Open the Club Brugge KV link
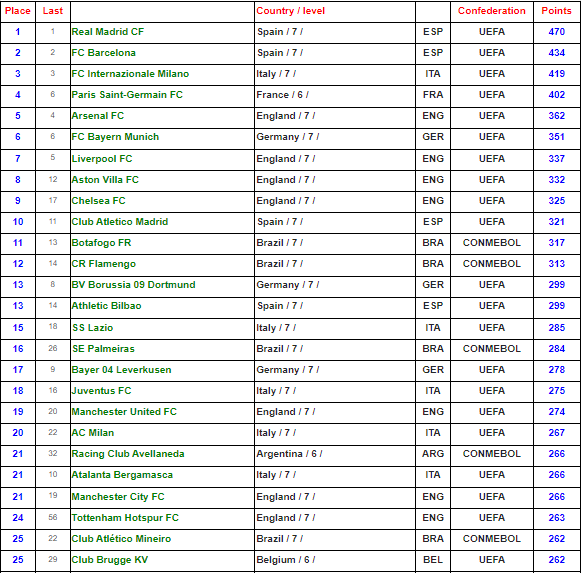This screenshot has width=583, height=573. pyautogui.click(x=109, y=560)
